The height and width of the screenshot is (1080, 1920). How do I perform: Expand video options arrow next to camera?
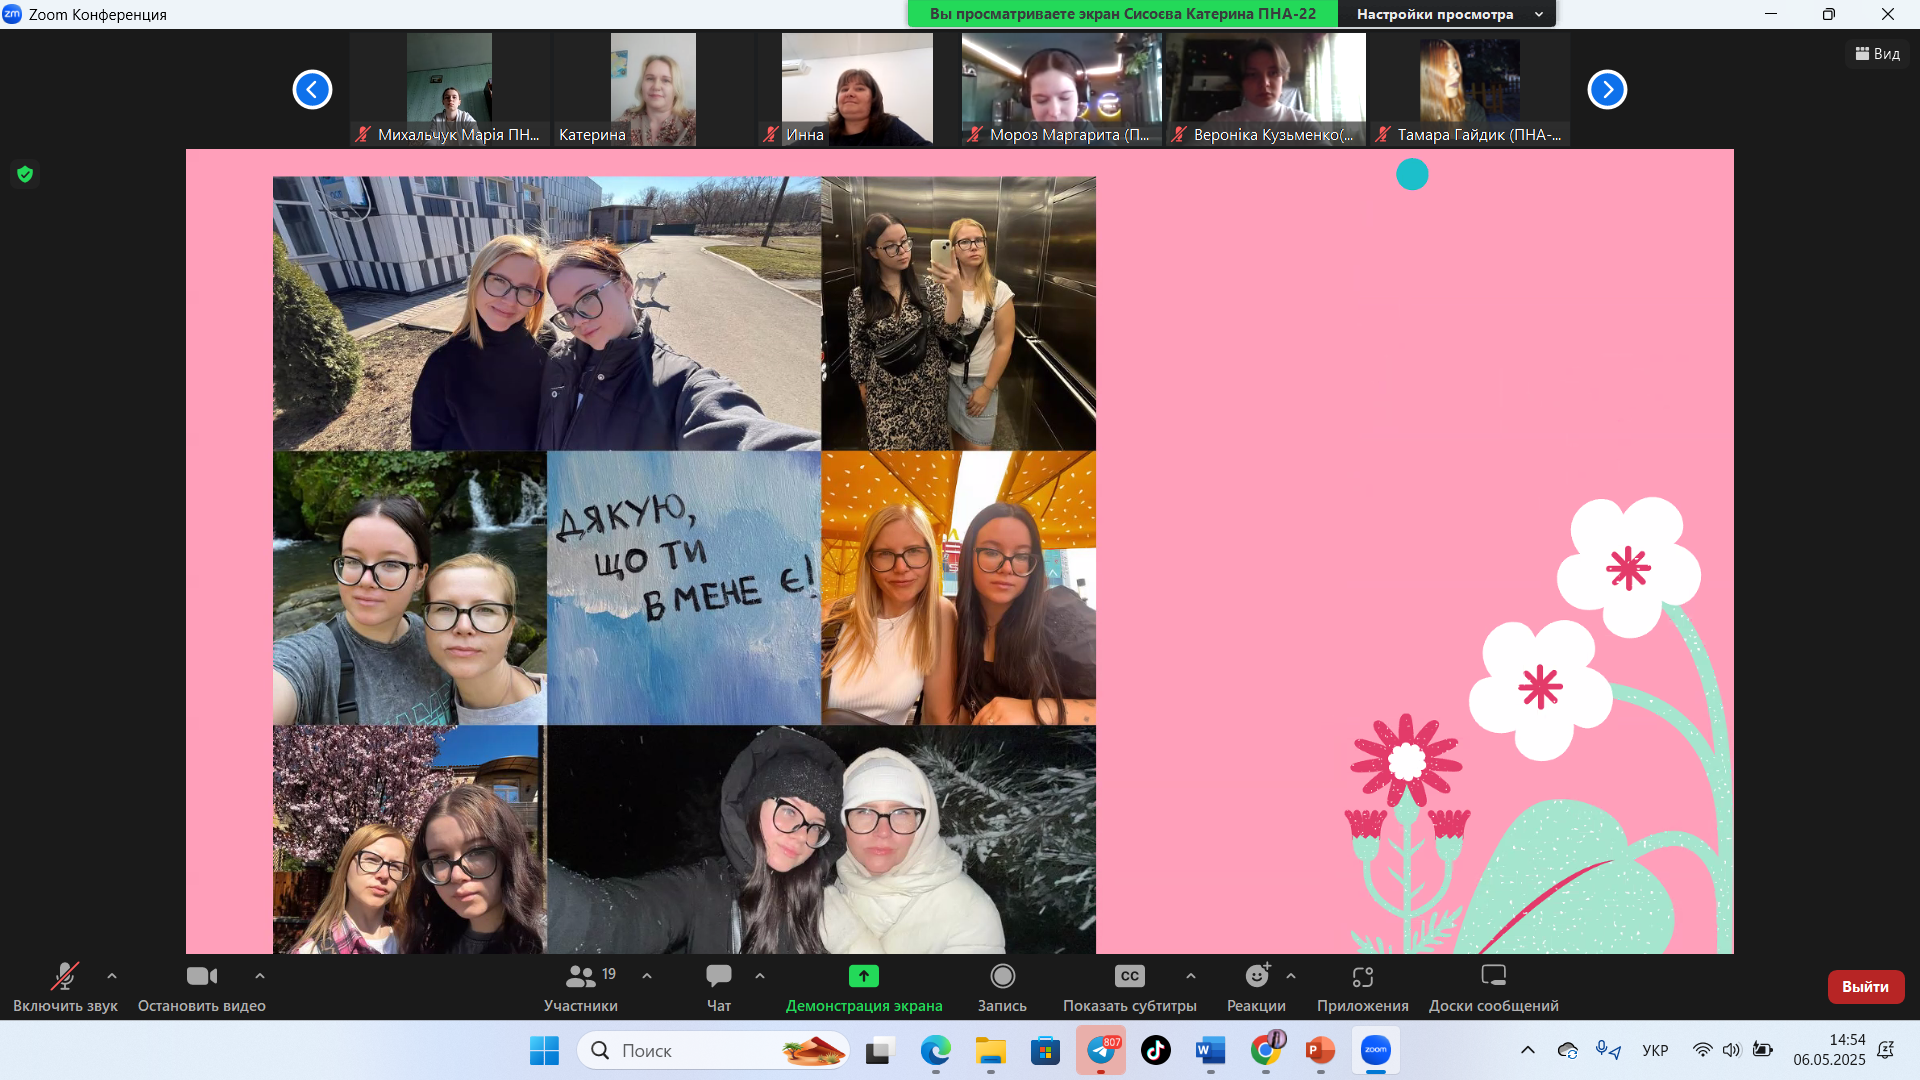click(260, 976)
